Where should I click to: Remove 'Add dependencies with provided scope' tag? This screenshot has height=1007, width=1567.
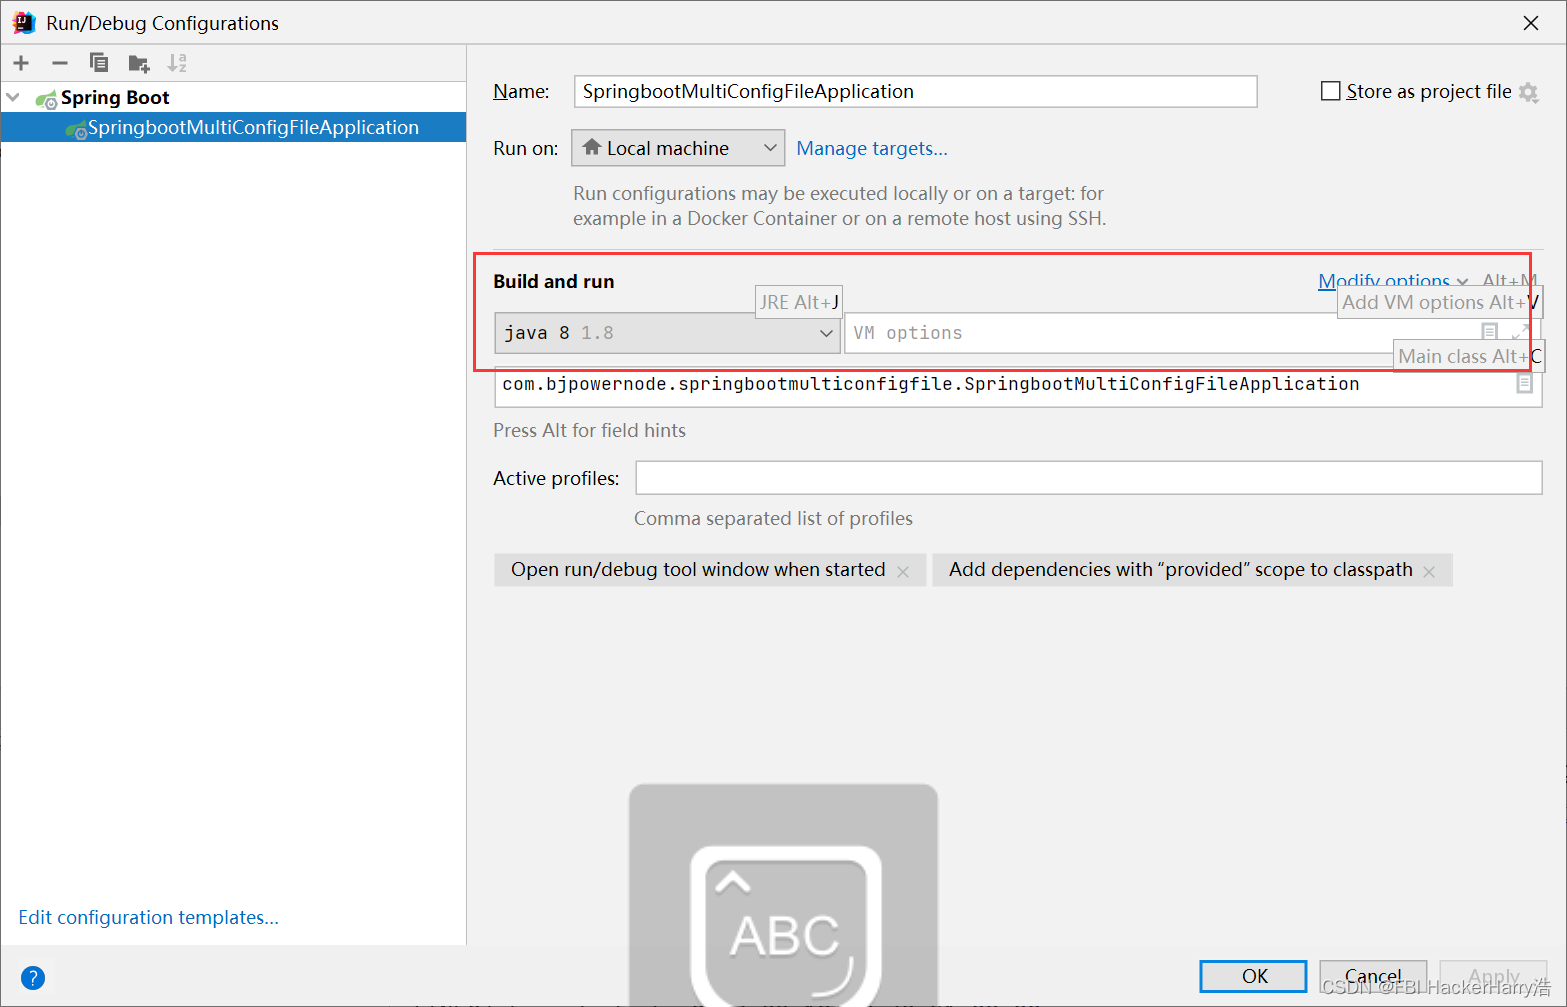(x=1429, y=571)
